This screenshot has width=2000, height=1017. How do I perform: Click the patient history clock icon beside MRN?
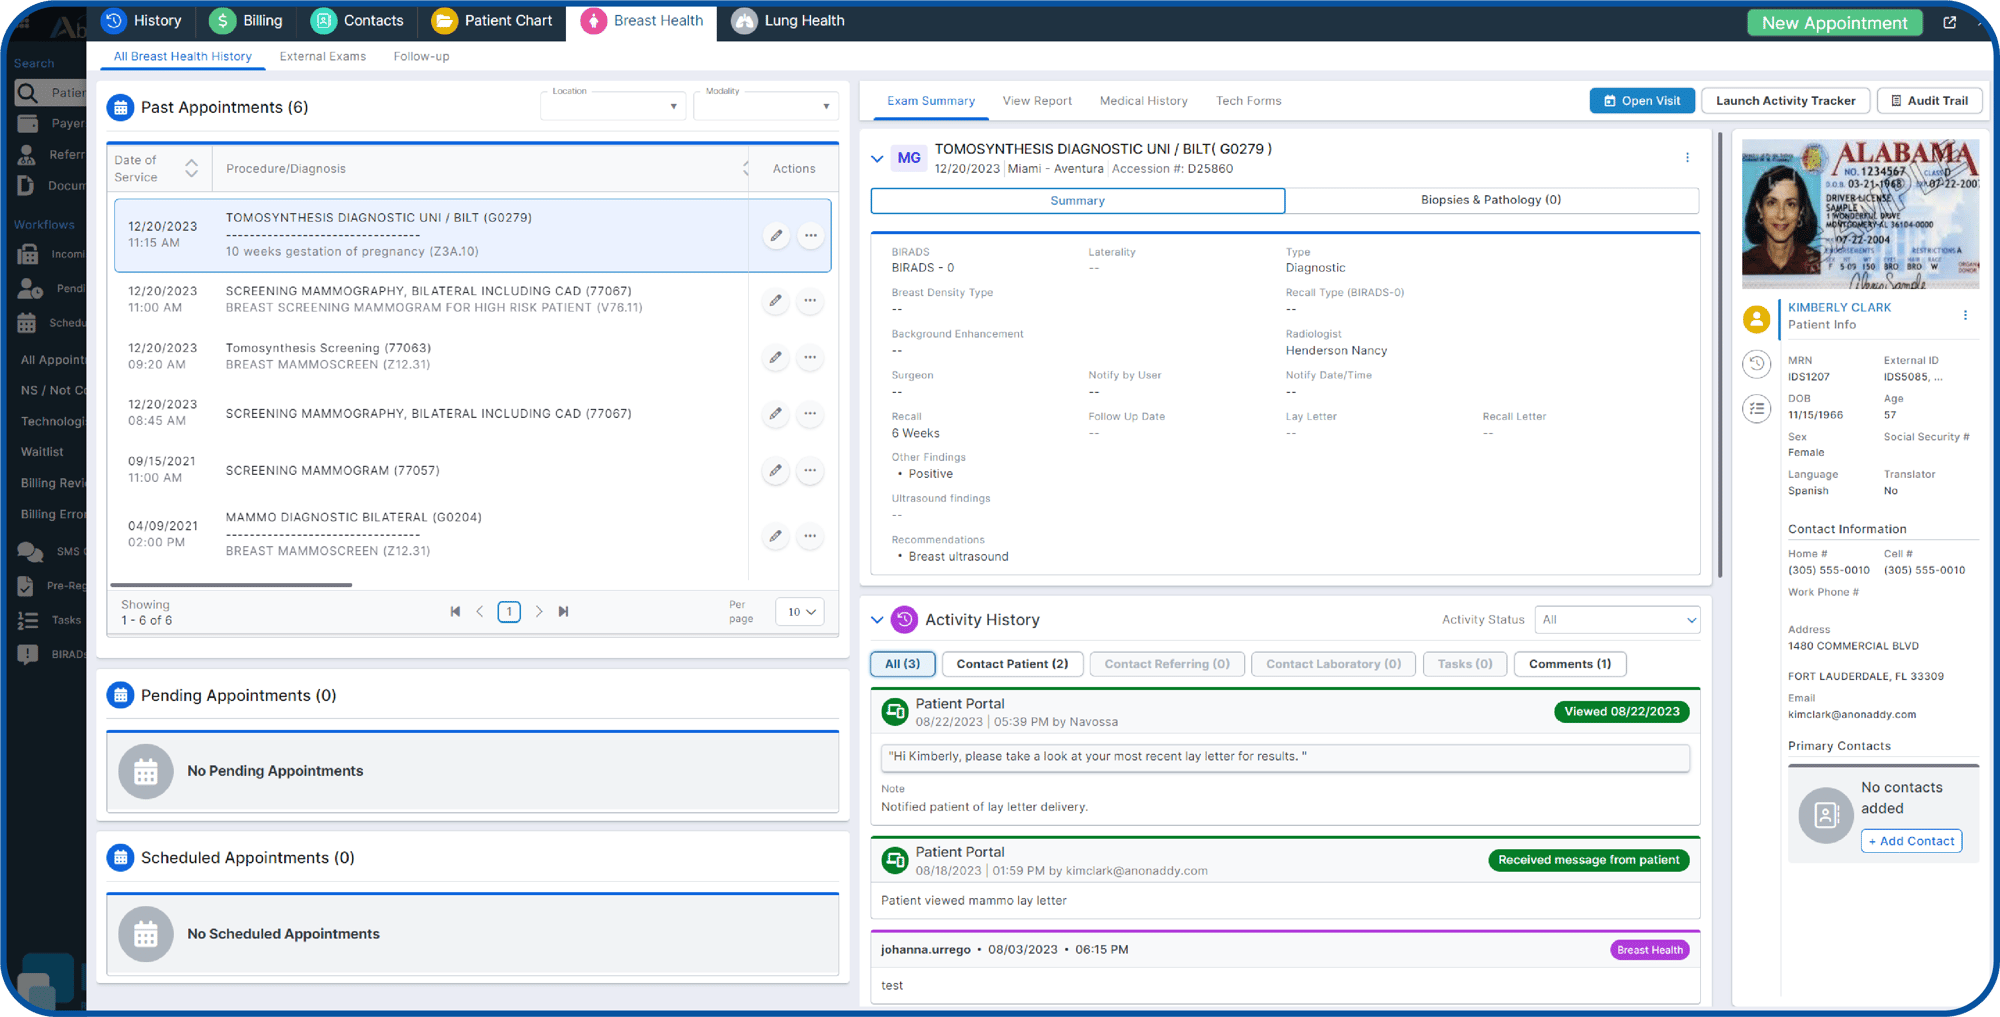click(1756, 364)
